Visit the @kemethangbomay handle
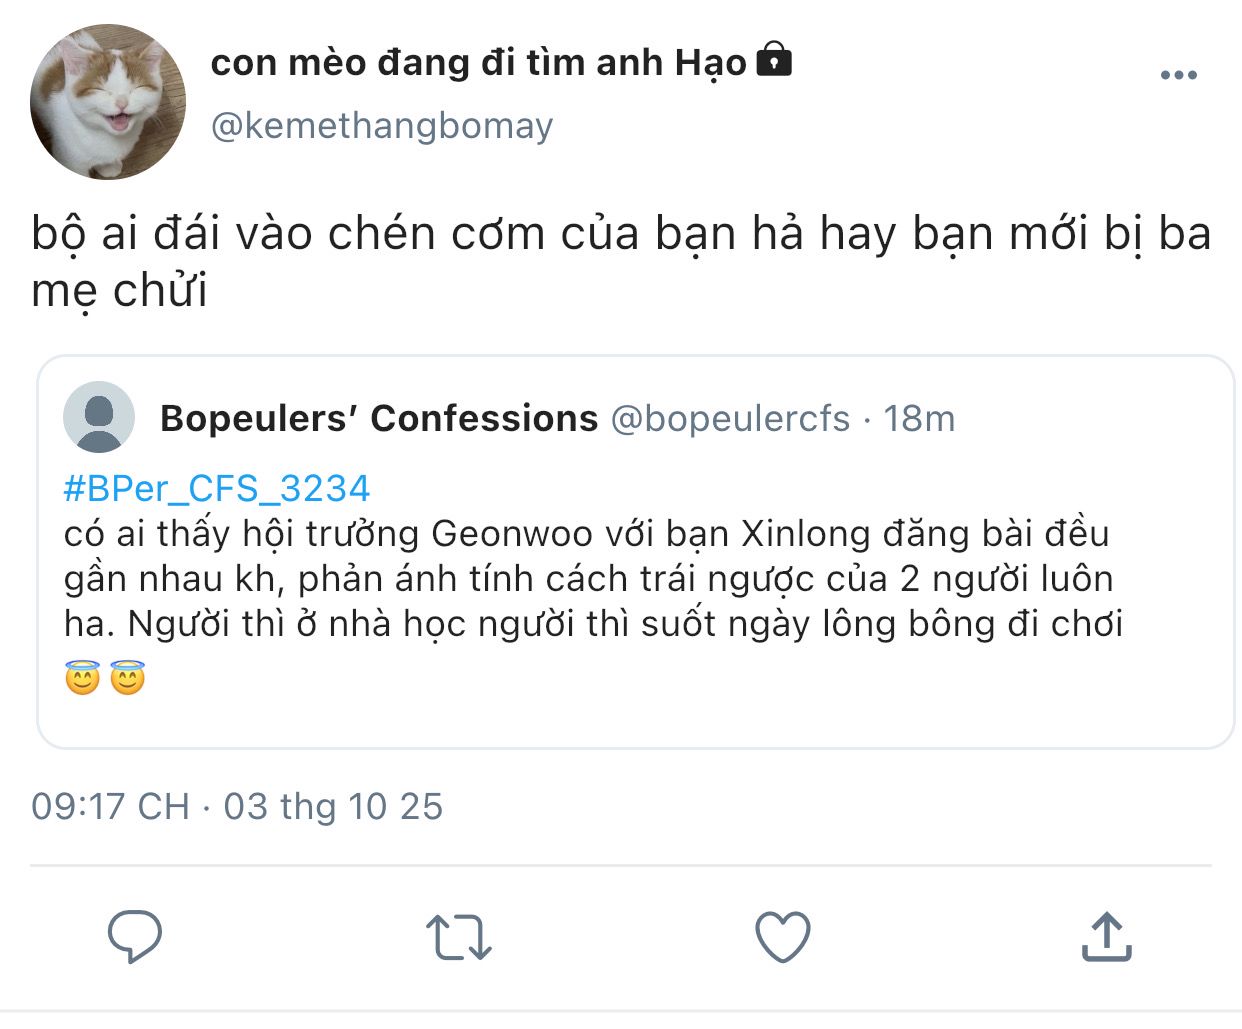1242x1029 pixels. tap(381, 126)
